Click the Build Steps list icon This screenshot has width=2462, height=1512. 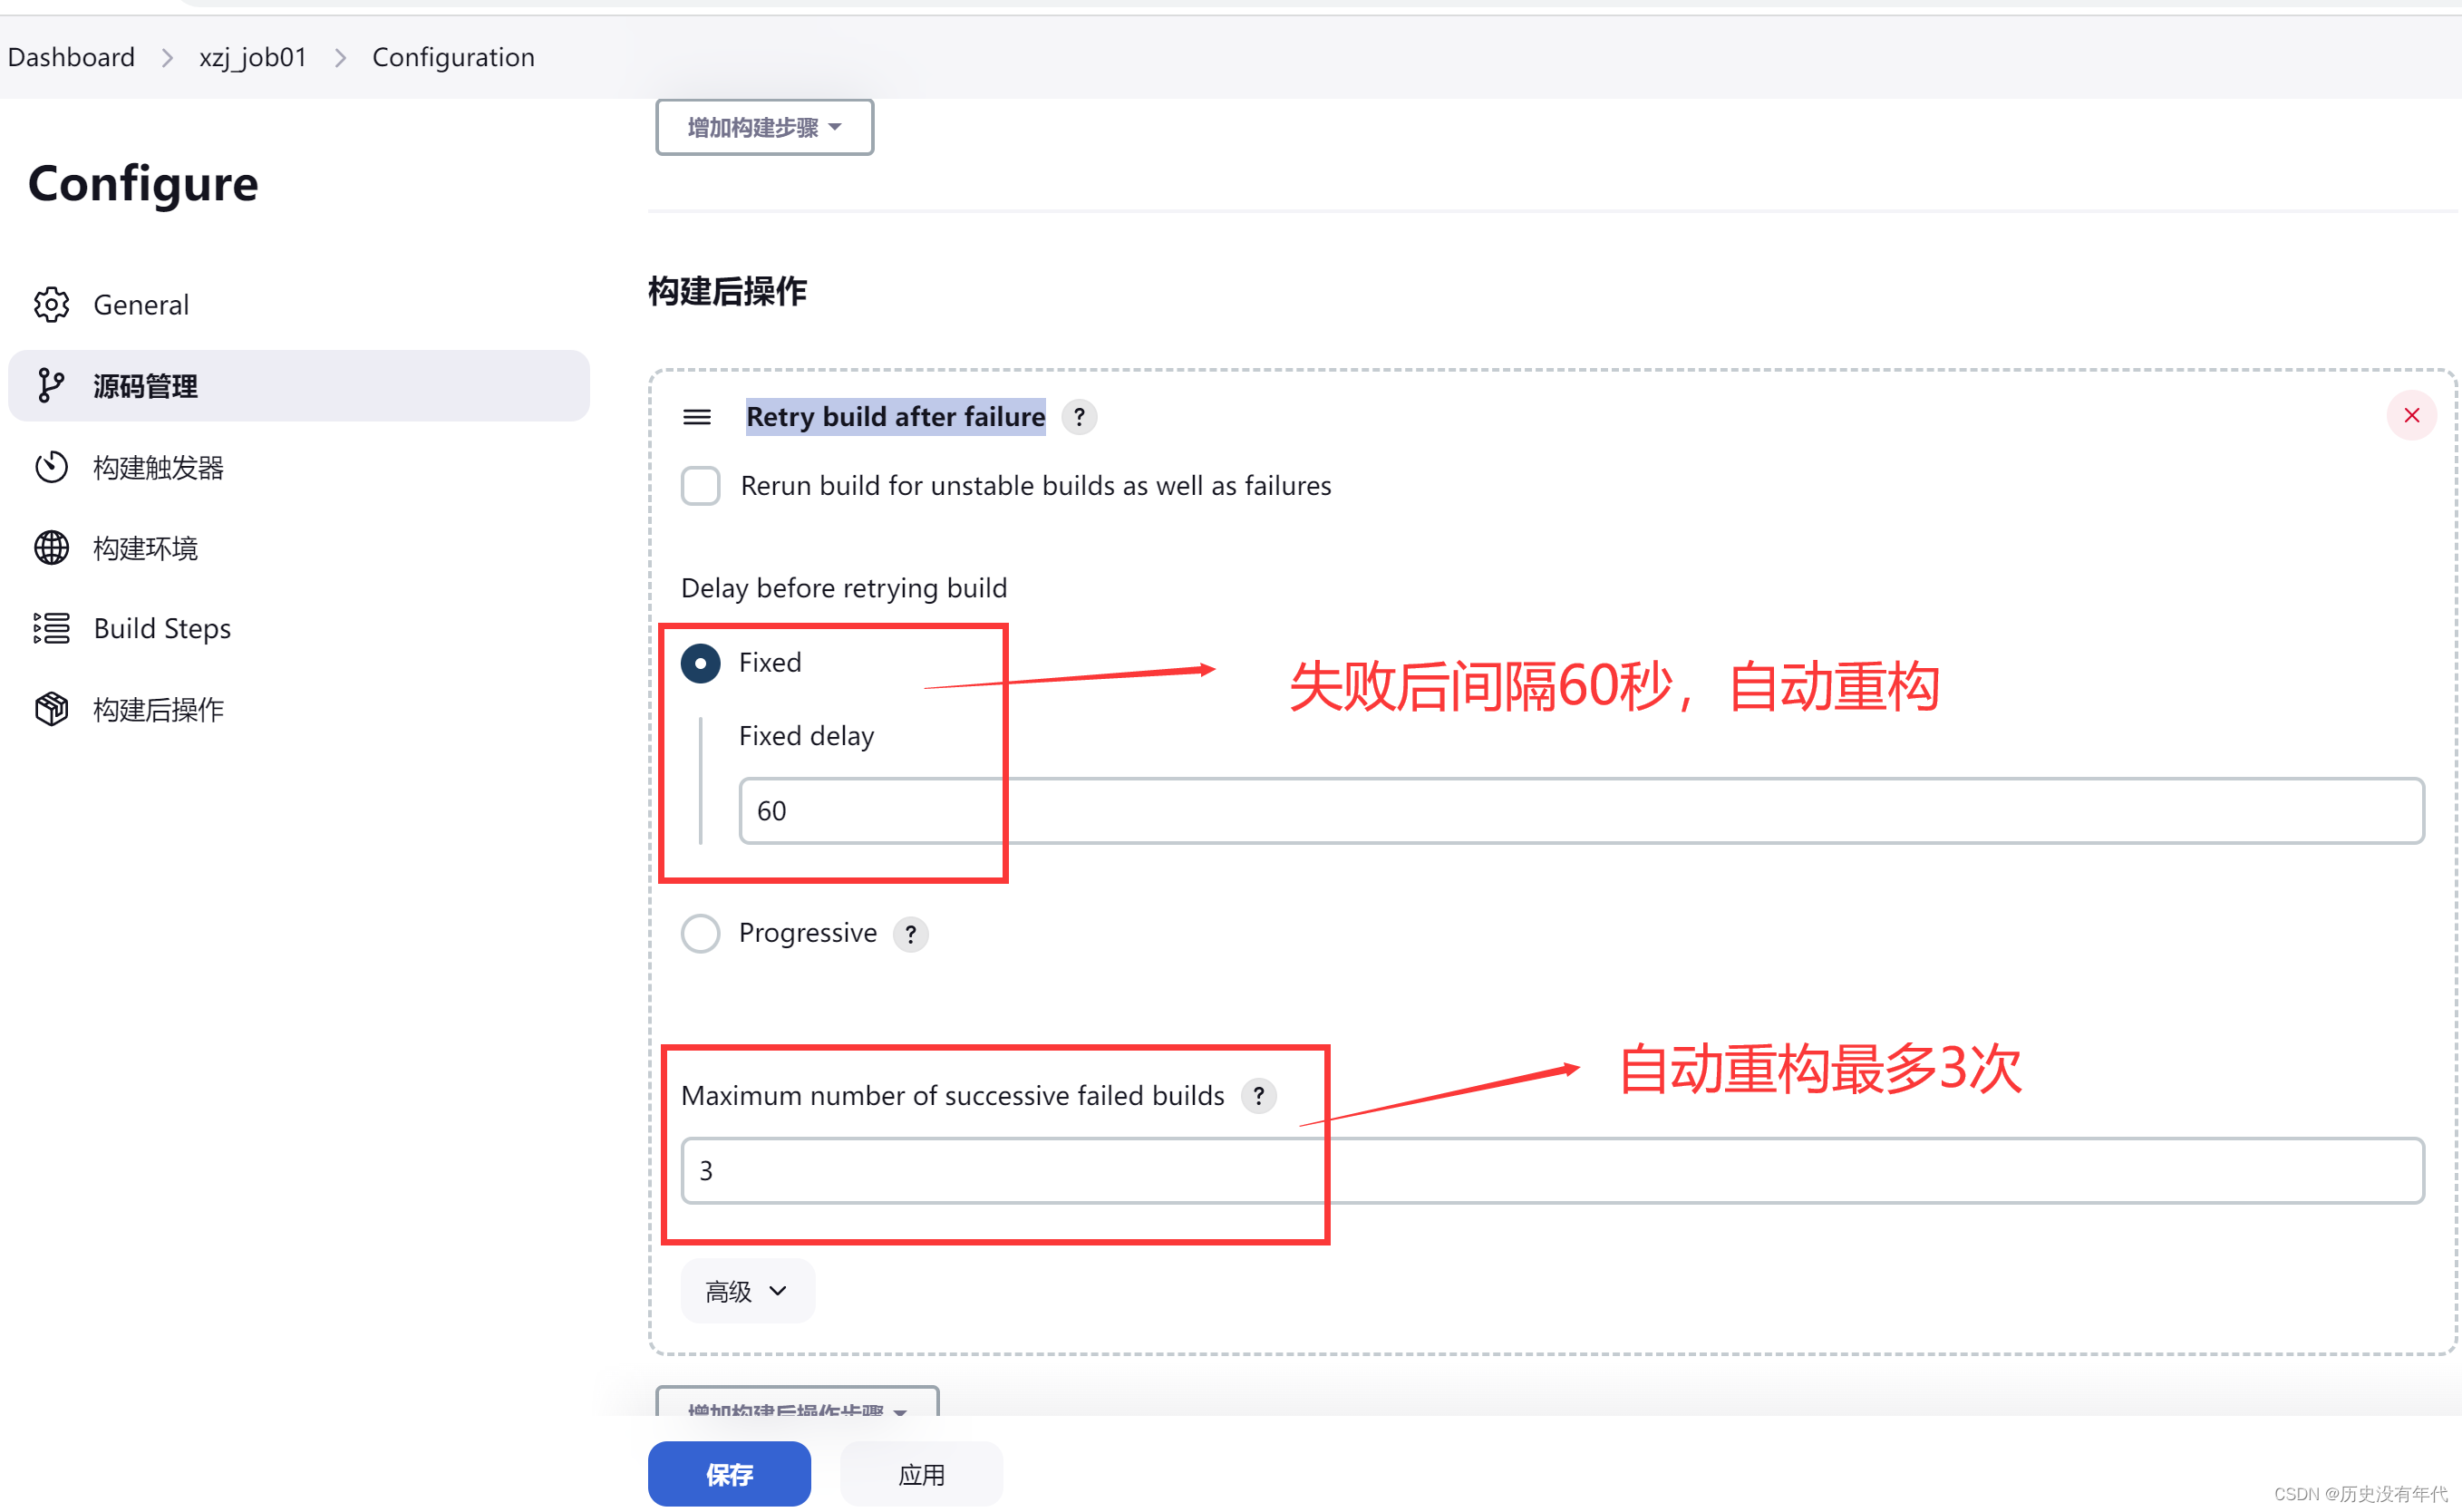(51, 628)
